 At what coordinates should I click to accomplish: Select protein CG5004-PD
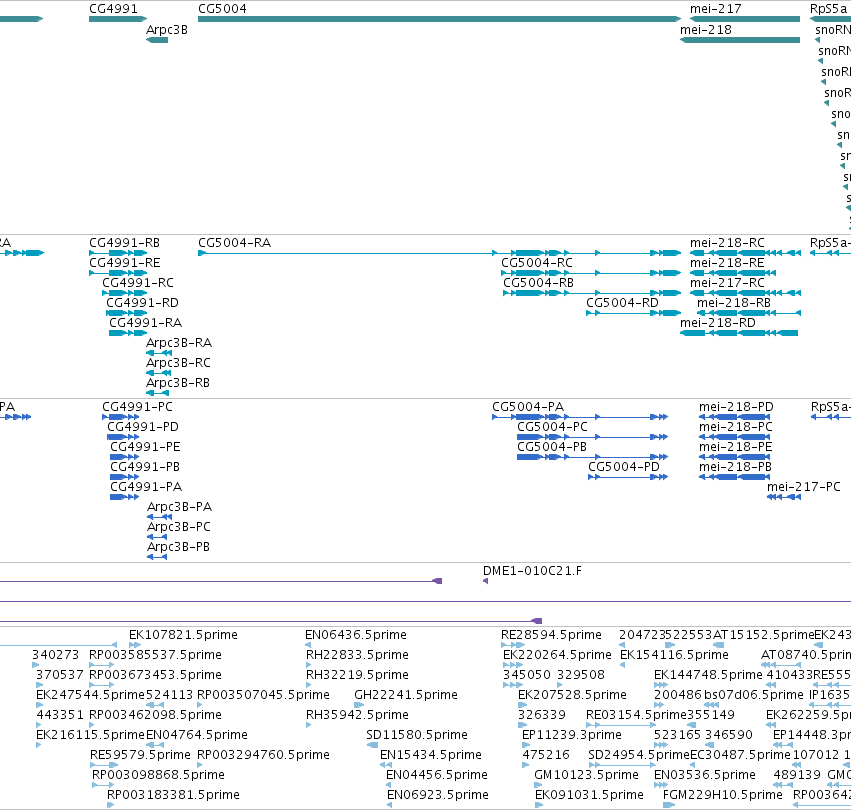click(x=624, y=467)
